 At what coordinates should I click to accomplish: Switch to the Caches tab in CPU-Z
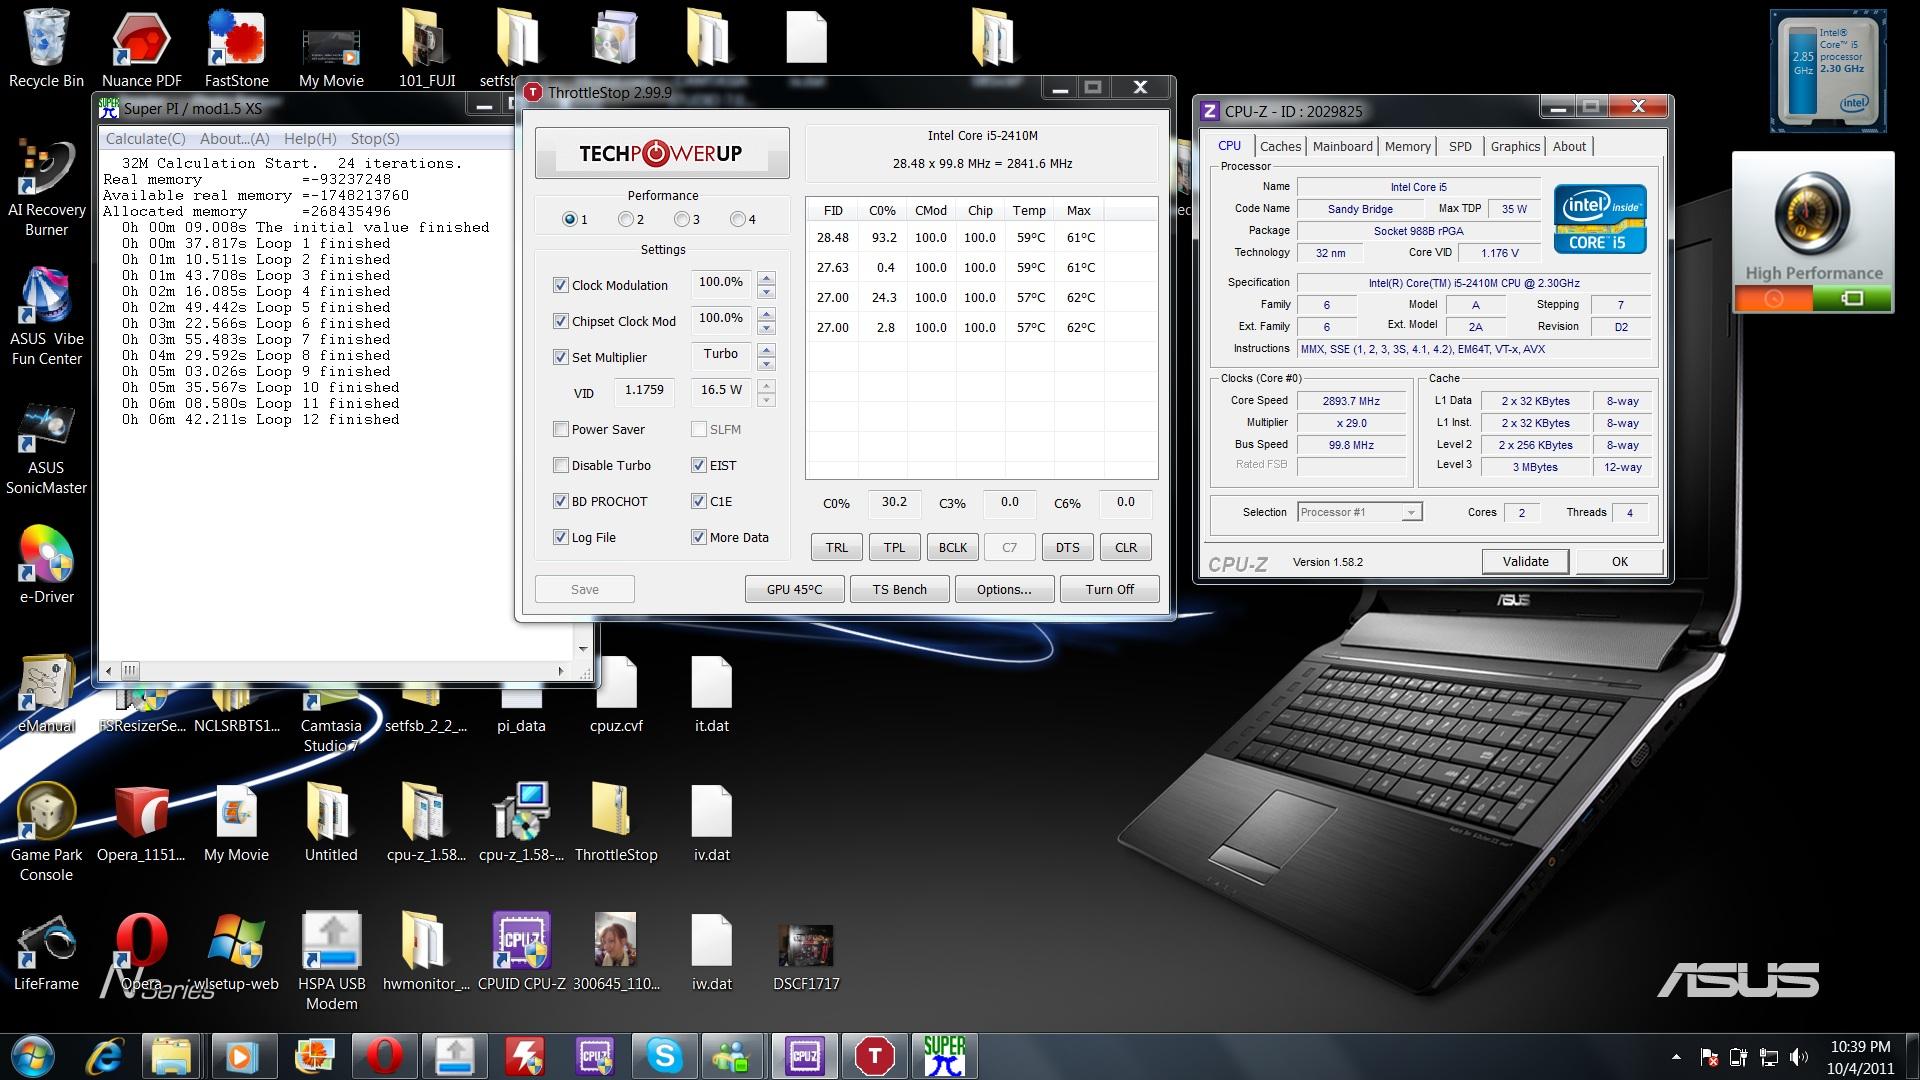[x=1280, y=146]
